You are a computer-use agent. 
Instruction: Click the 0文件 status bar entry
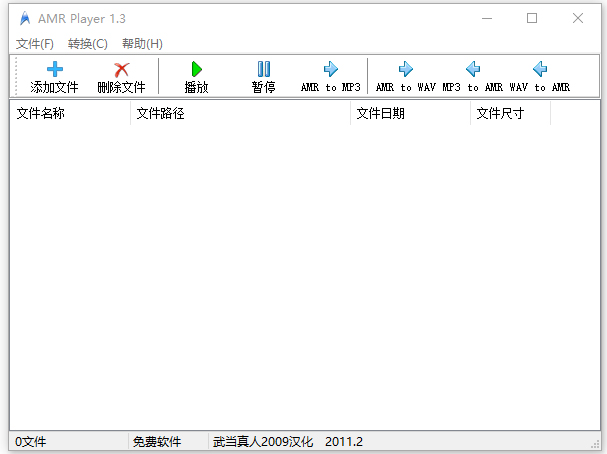(31, 442)
